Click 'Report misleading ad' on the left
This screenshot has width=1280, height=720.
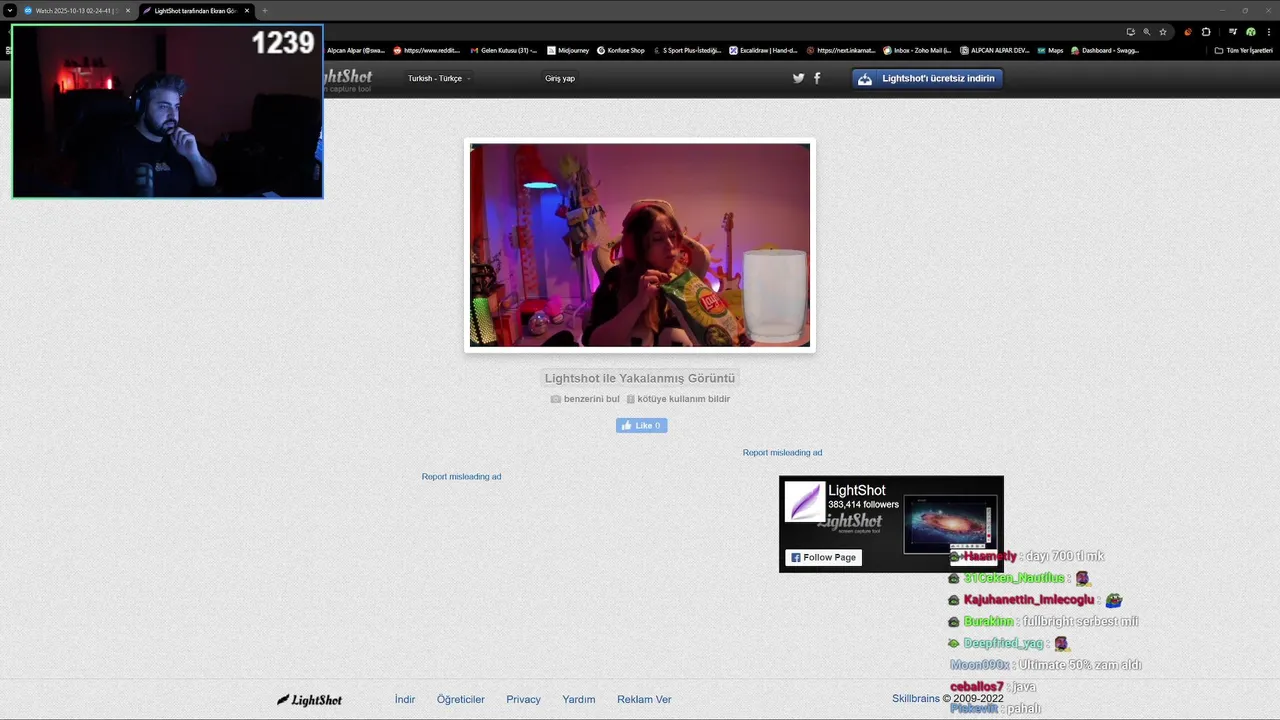(x=461, y=477)
